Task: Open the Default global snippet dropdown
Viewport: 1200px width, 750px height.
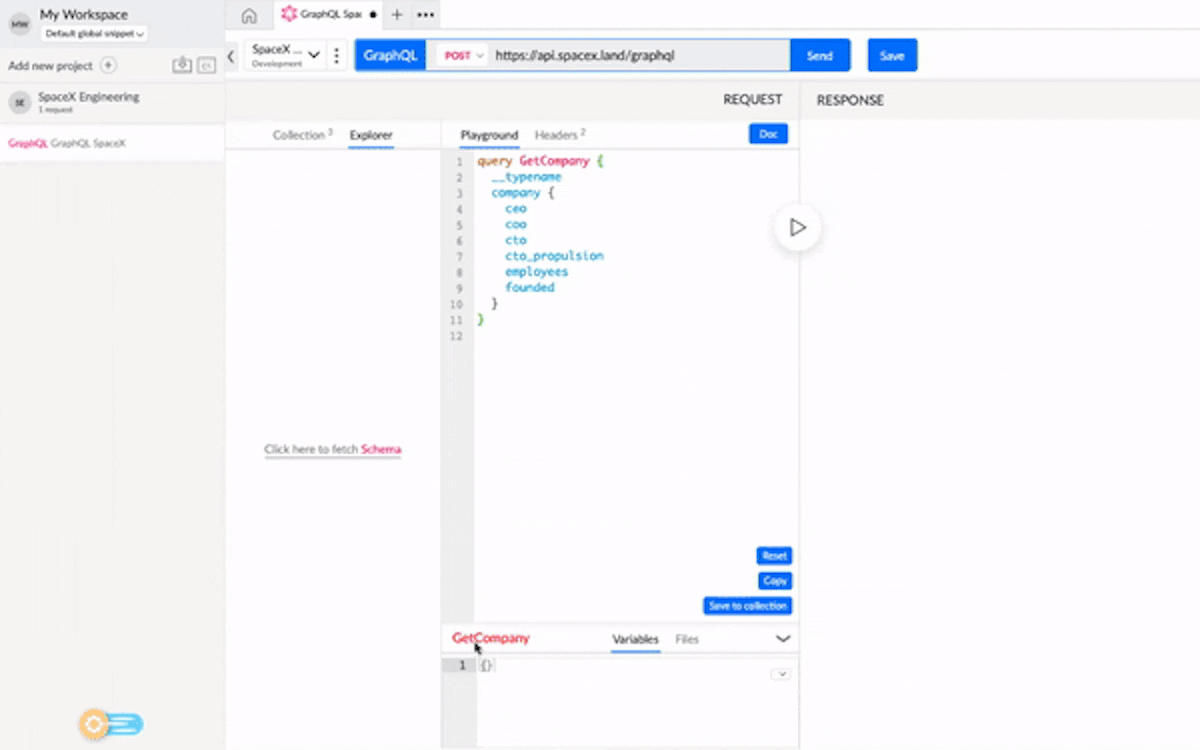Action: pyautogui.click(x=94, y=34)
